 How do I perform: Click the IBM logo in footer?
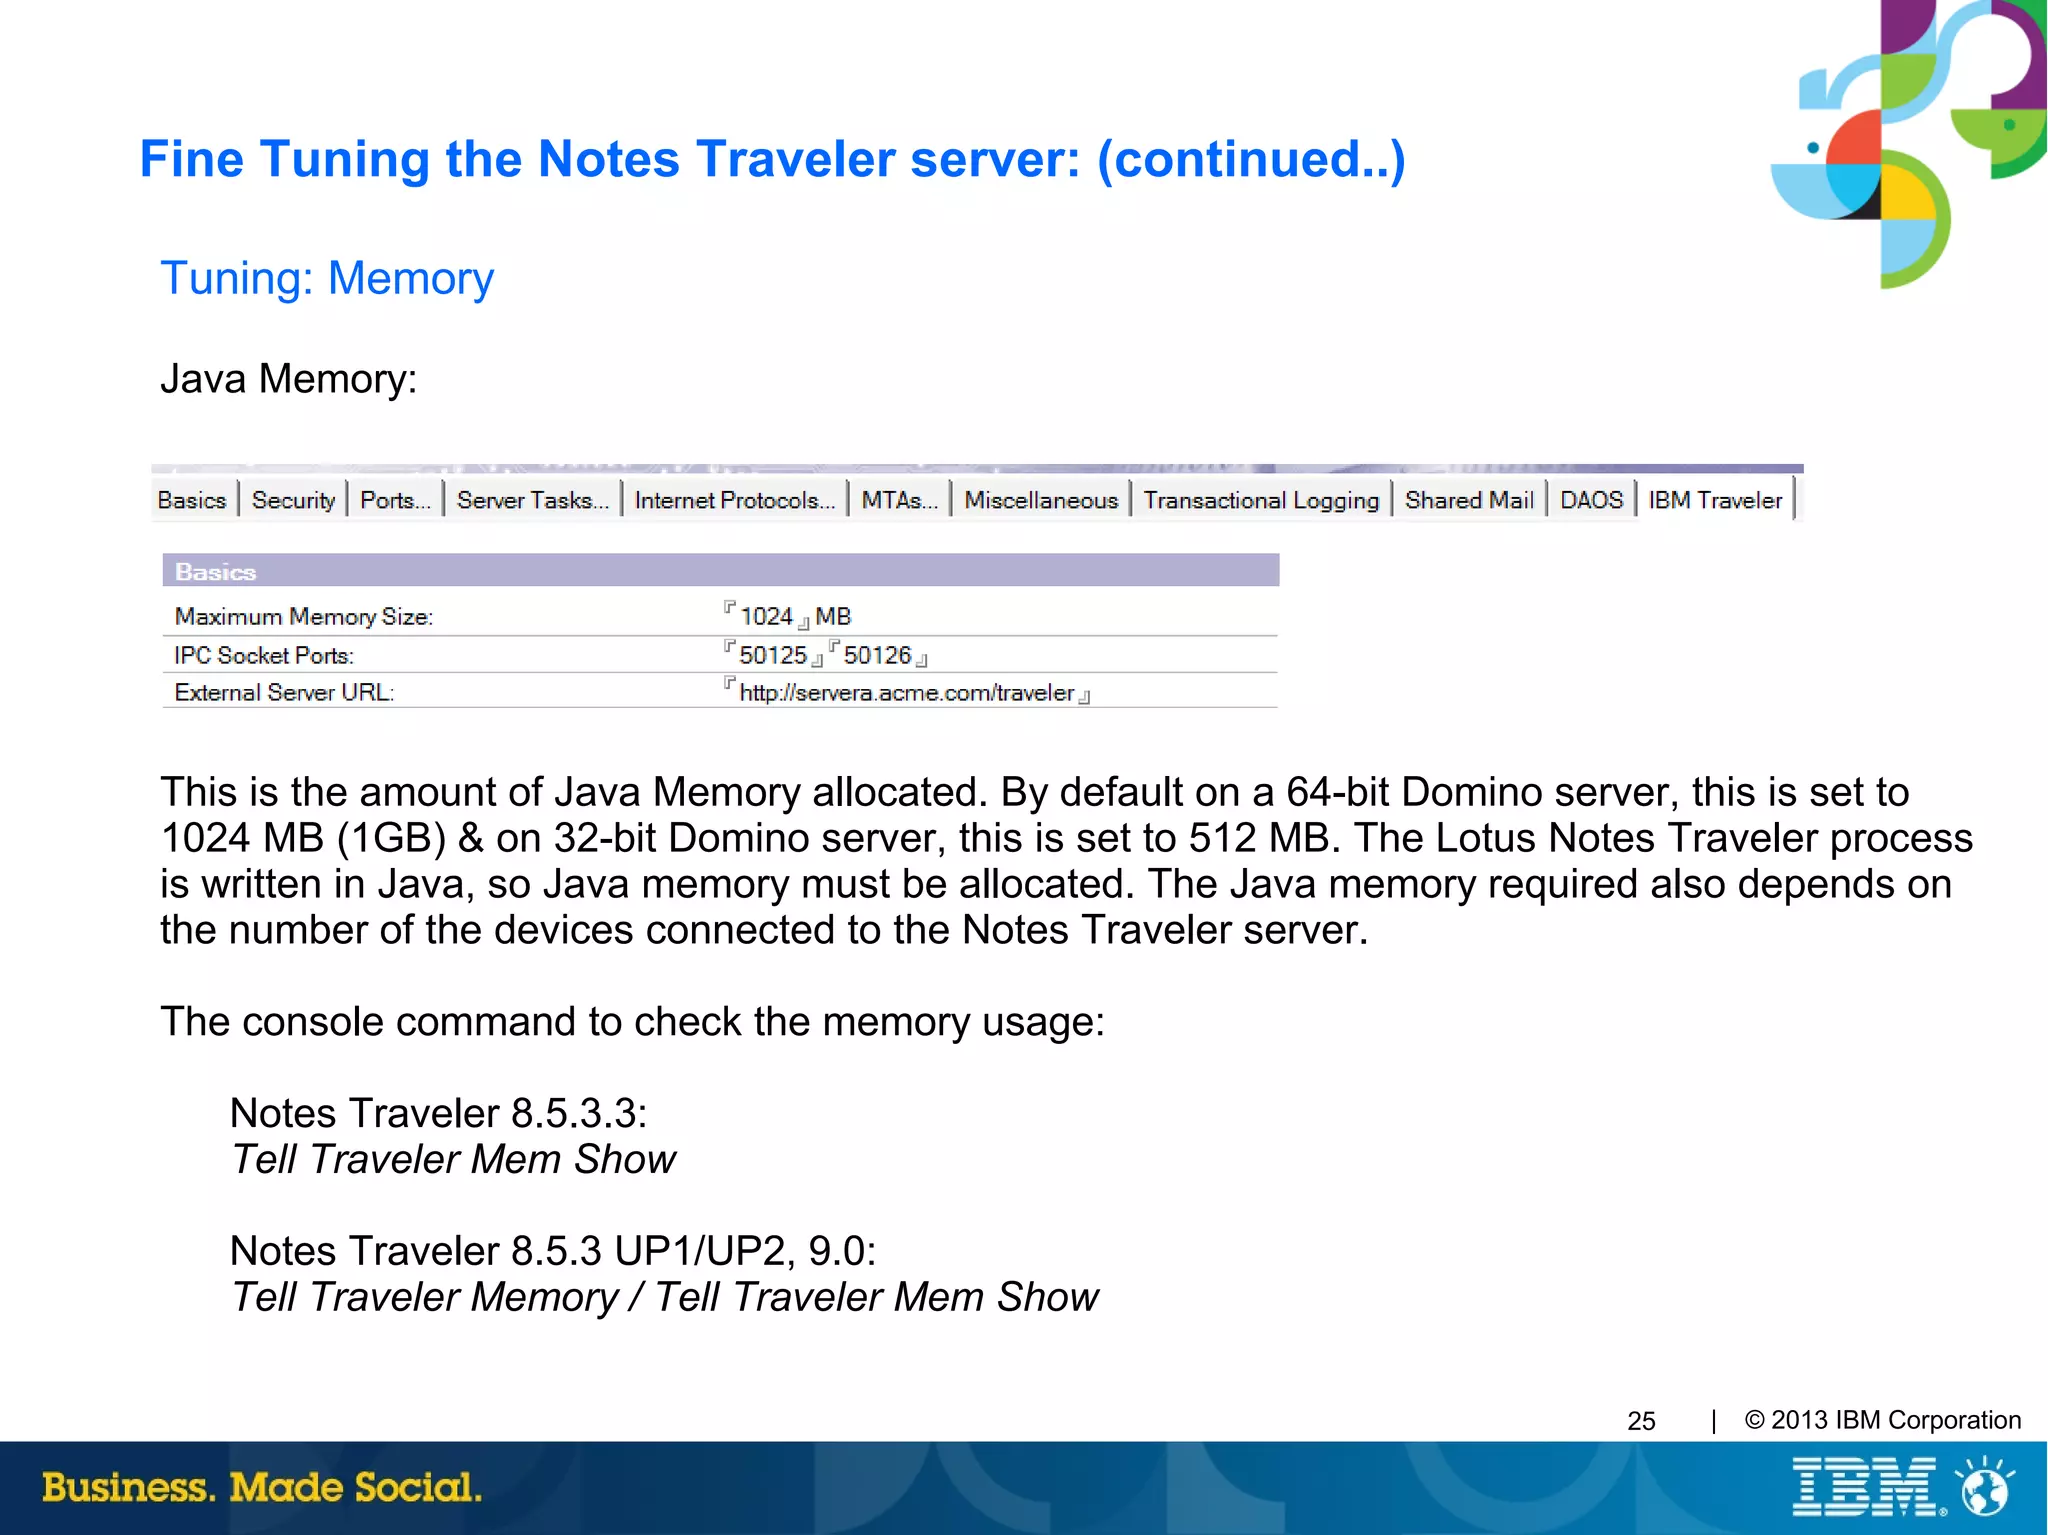(1866, 1487)
